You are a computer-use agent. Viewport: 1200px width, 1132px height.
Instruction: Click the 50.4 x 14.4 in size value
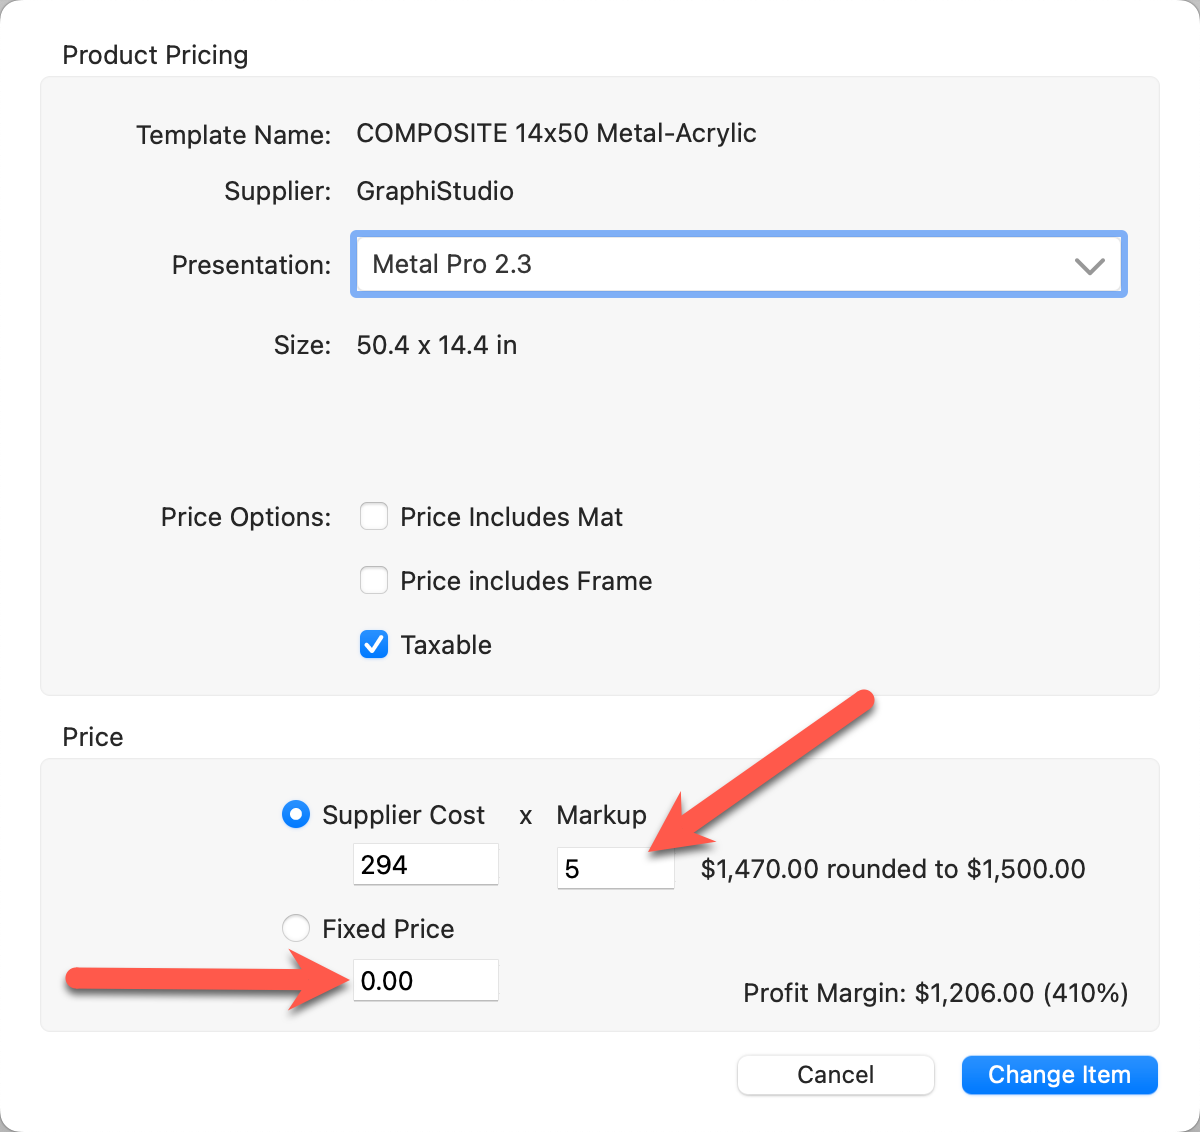click(x=437, y=345)
